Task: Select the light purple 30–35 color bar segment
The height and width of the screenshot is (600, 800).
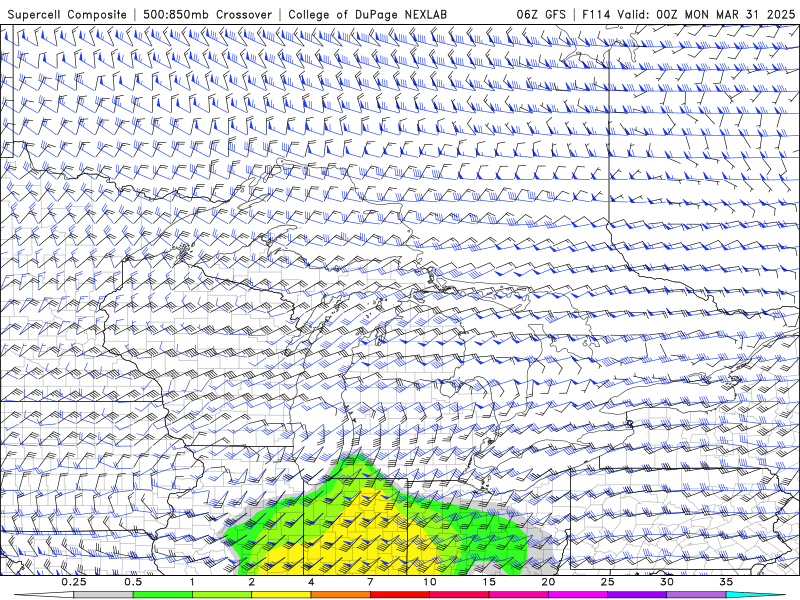Action: (x=696, y=595)
